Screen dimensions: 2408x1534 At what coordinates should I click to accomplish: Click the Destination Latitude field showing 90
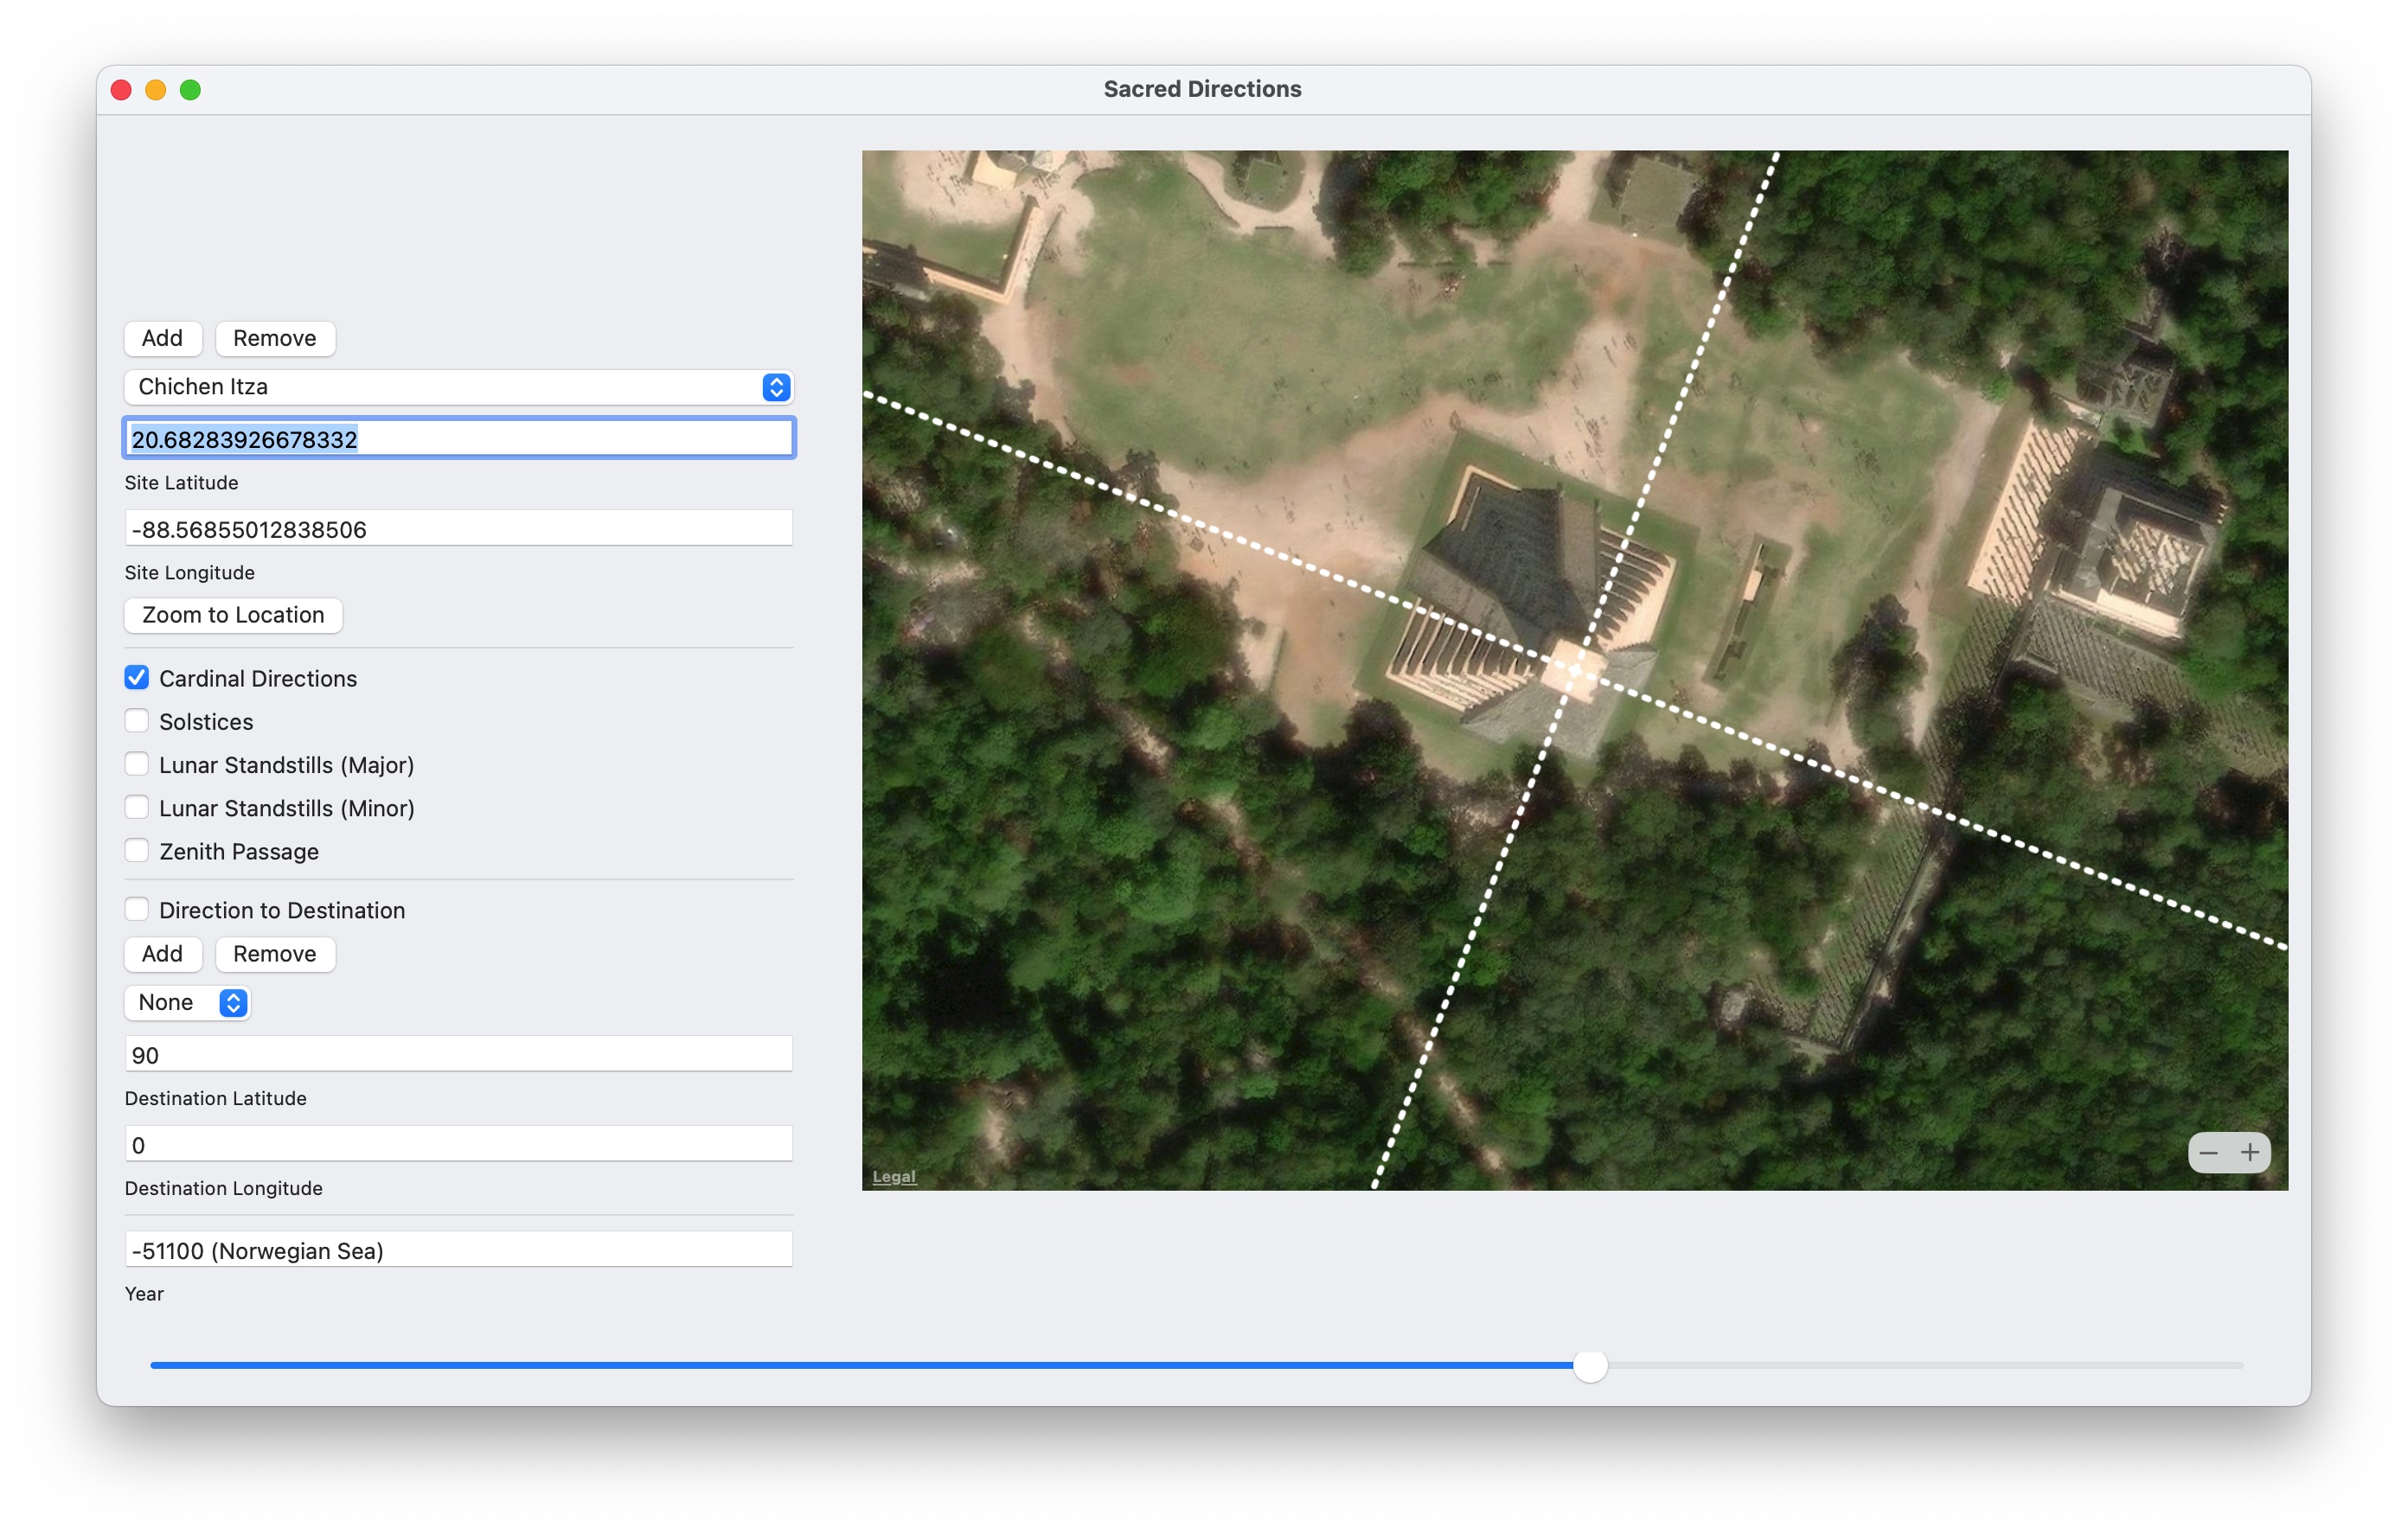click(458, 1054)
